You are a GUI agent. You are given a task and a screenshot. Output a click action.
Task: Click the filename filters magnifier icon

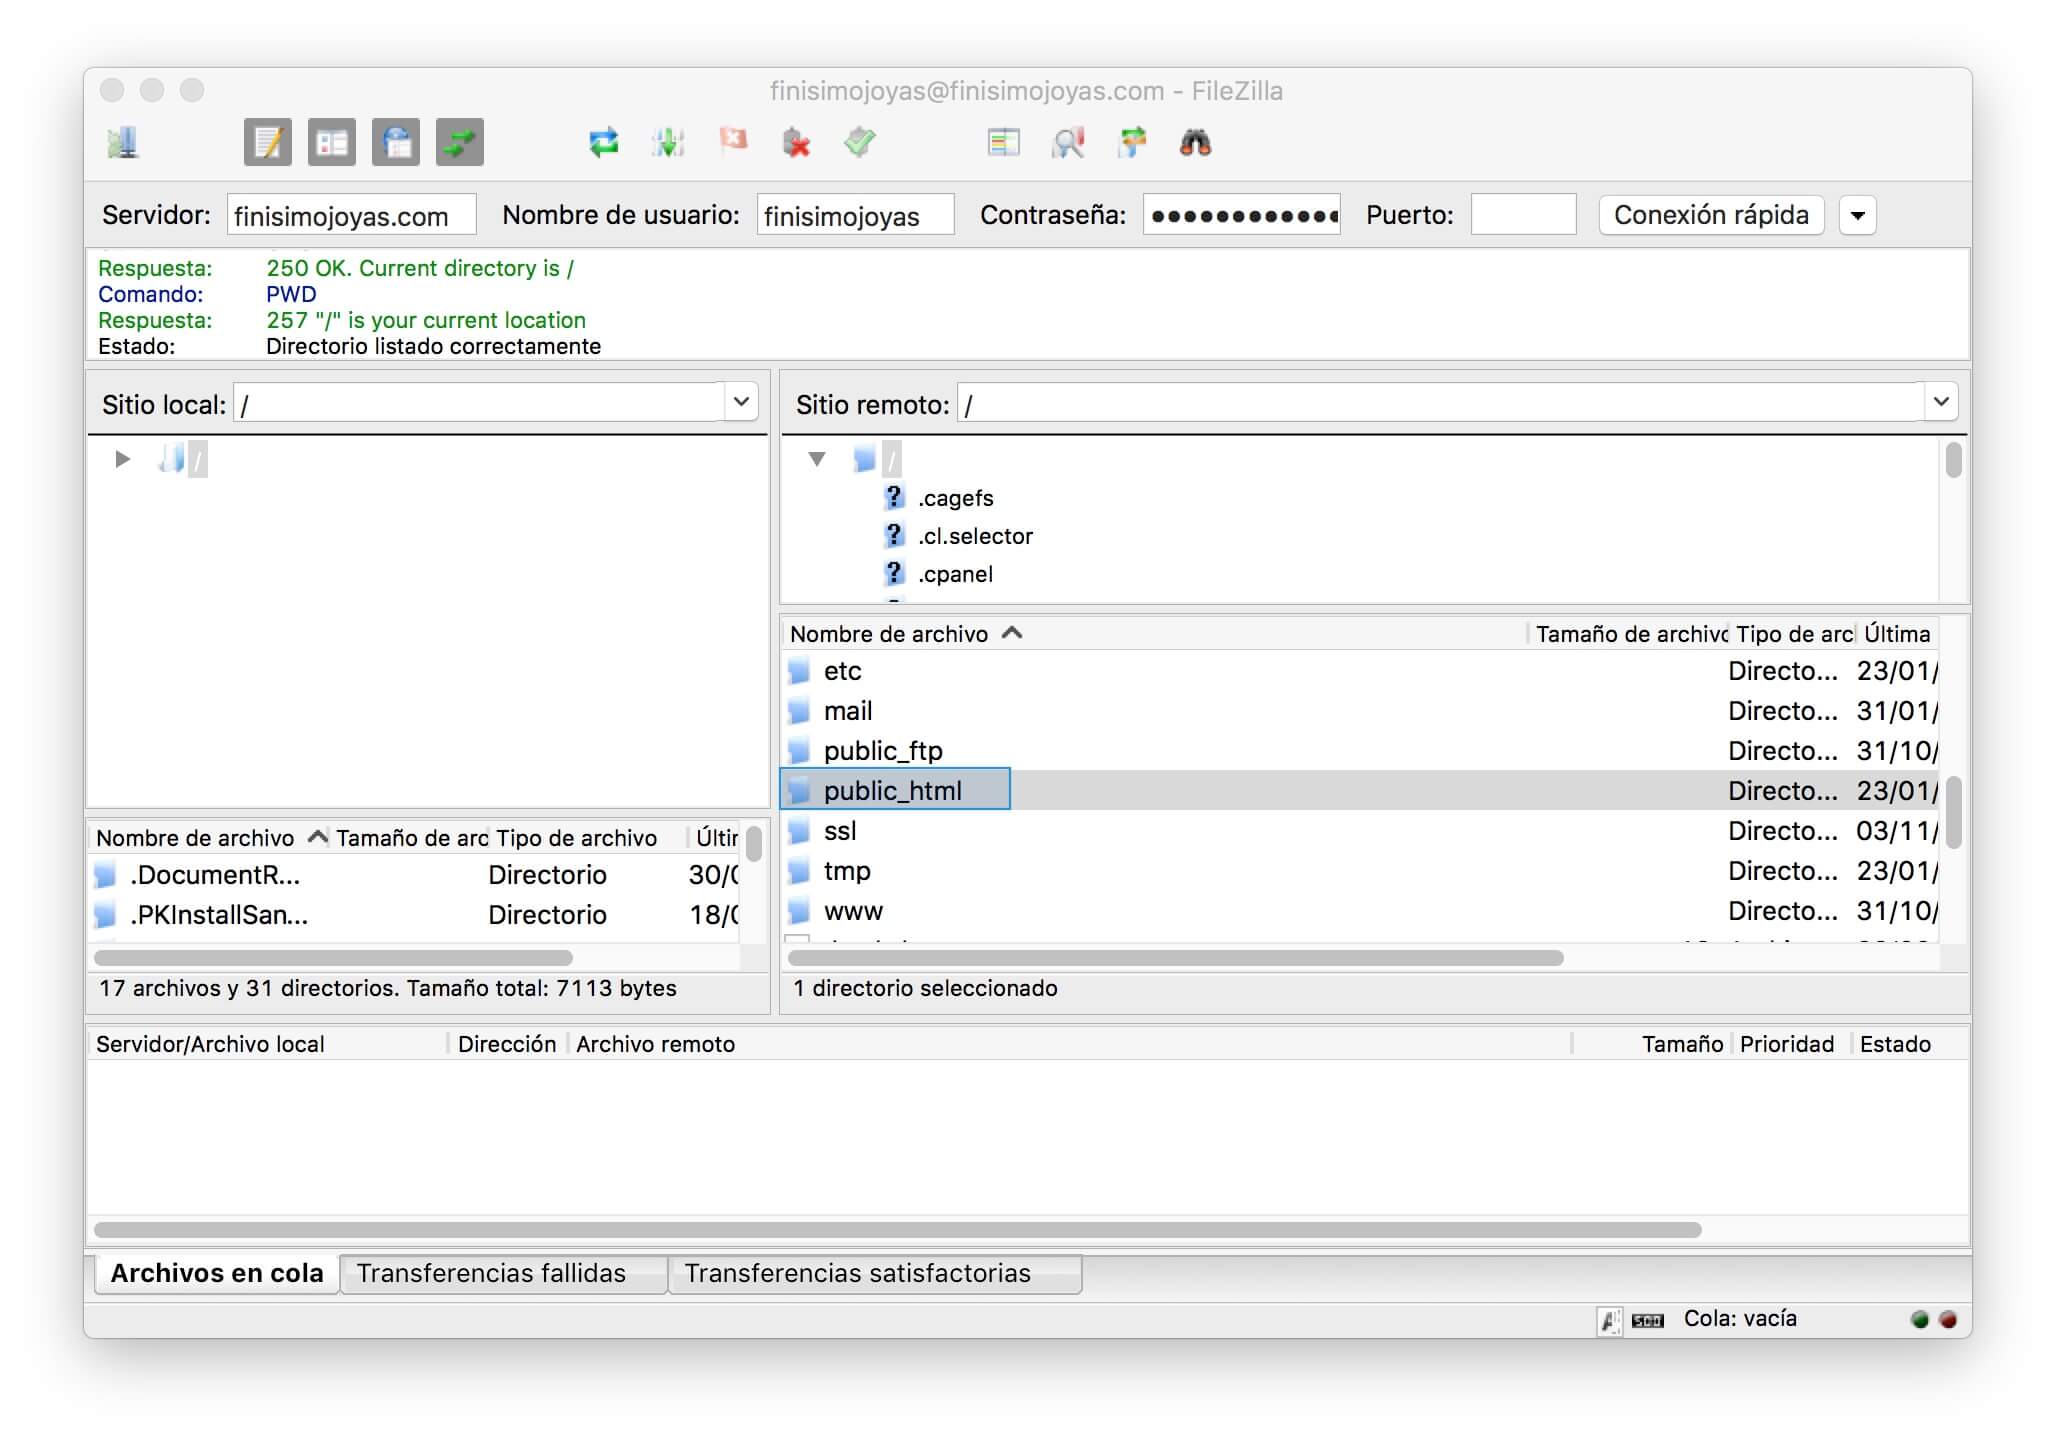point(1067,143)
